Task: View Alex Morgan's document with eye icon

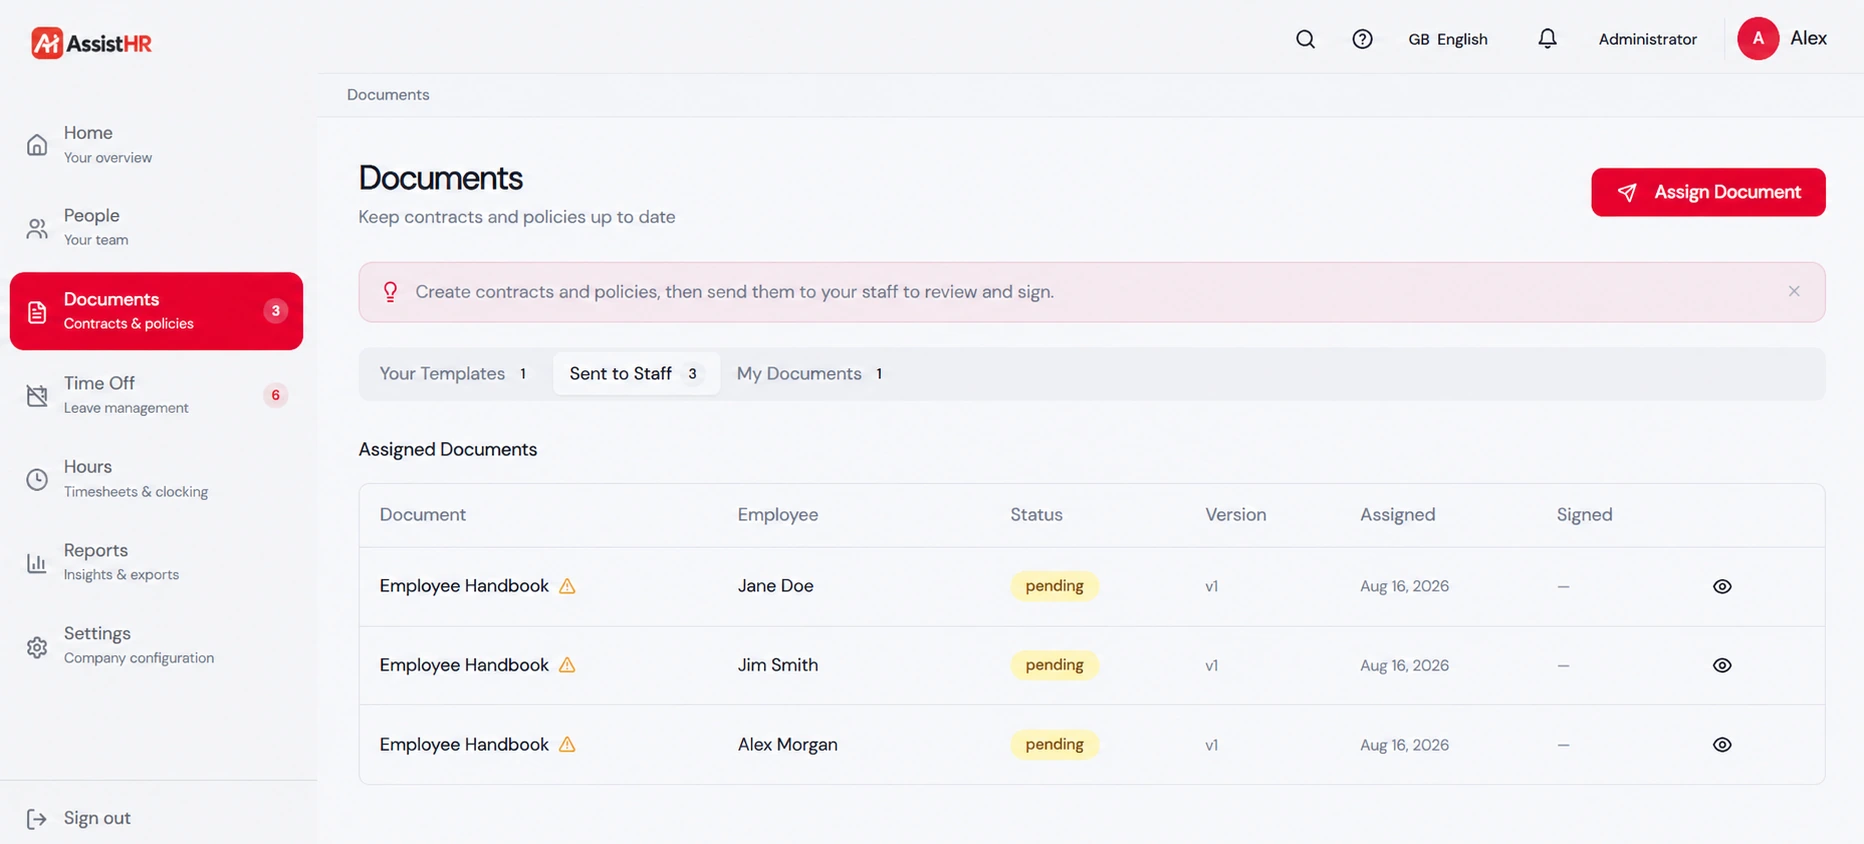Action: (1722, 745)
